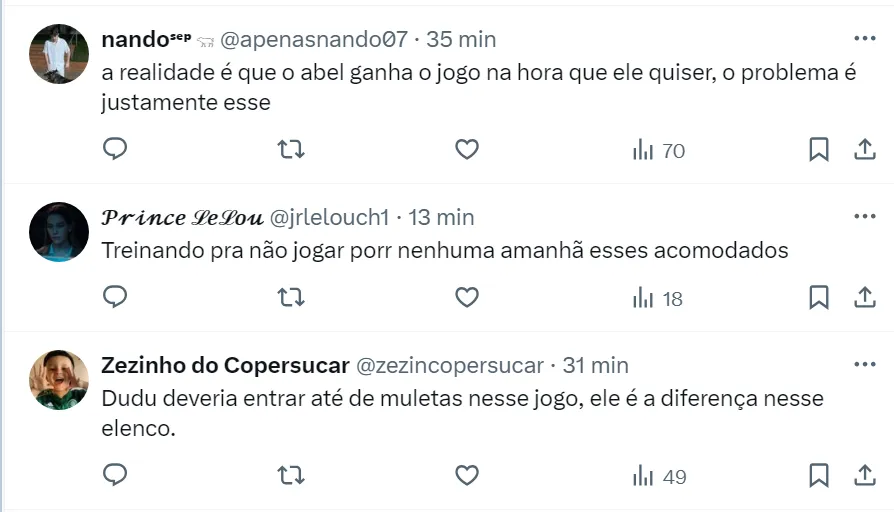The image size is (894, 512).
Task: Click nando's profile avatar
Action: 59,53
